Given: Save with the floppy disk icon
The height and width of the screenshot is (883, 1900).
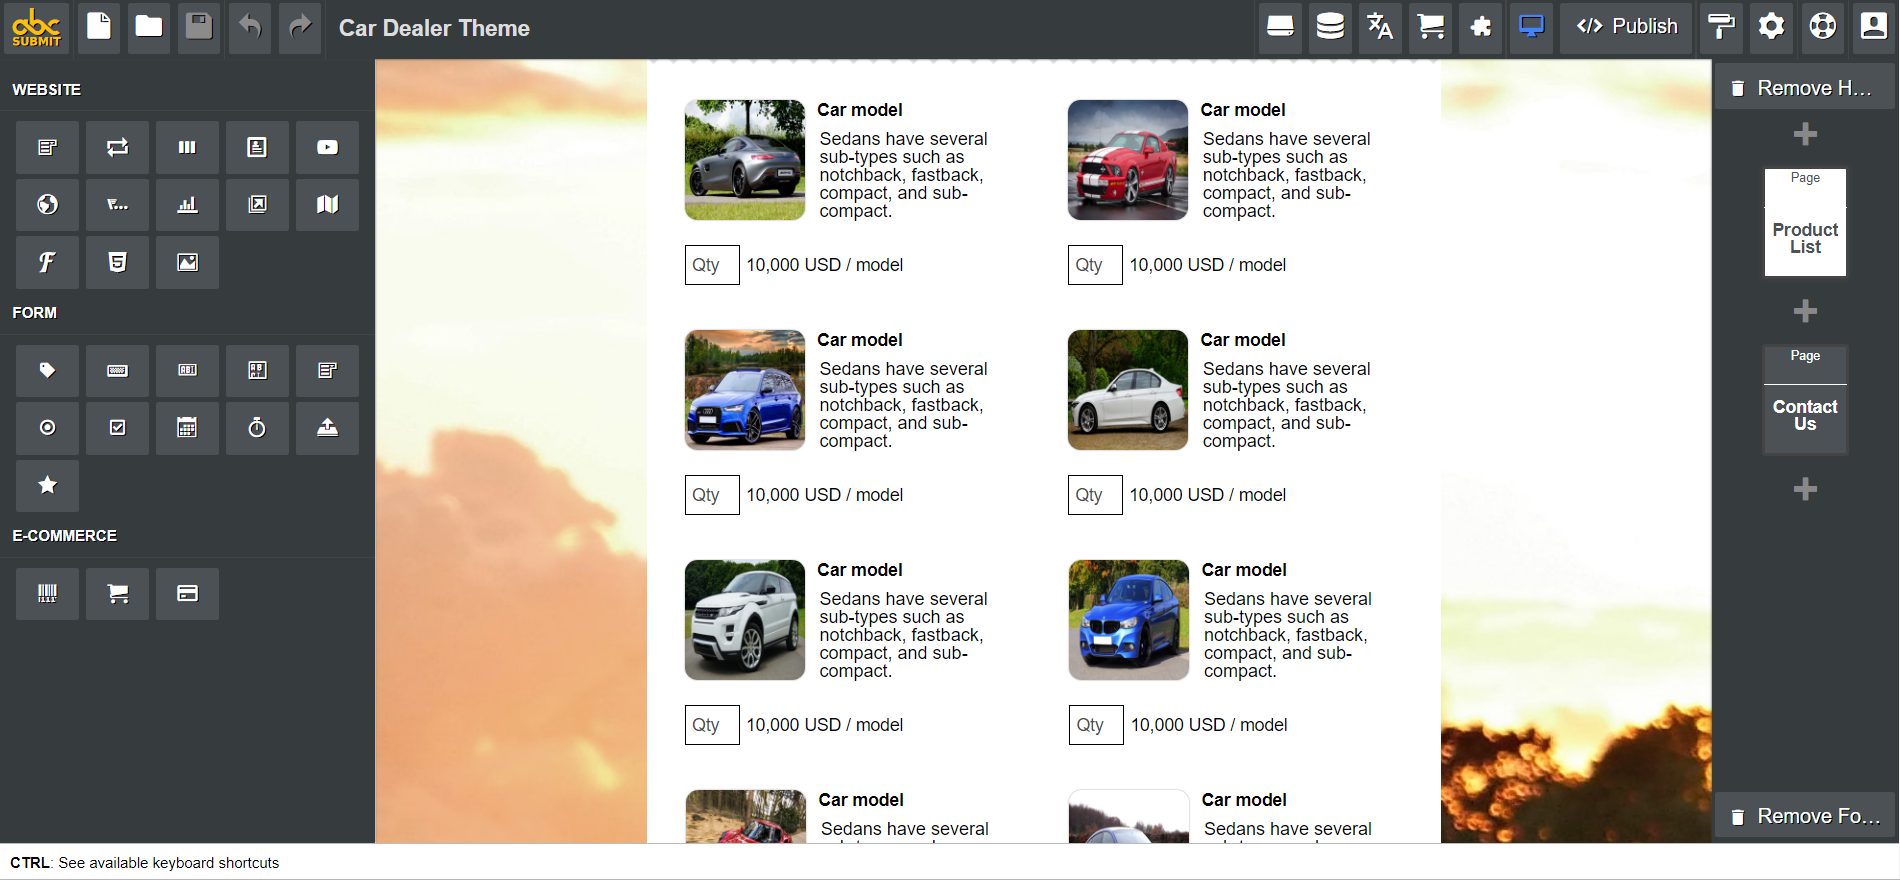Looking at the screenshot, I should coord(199,27).
